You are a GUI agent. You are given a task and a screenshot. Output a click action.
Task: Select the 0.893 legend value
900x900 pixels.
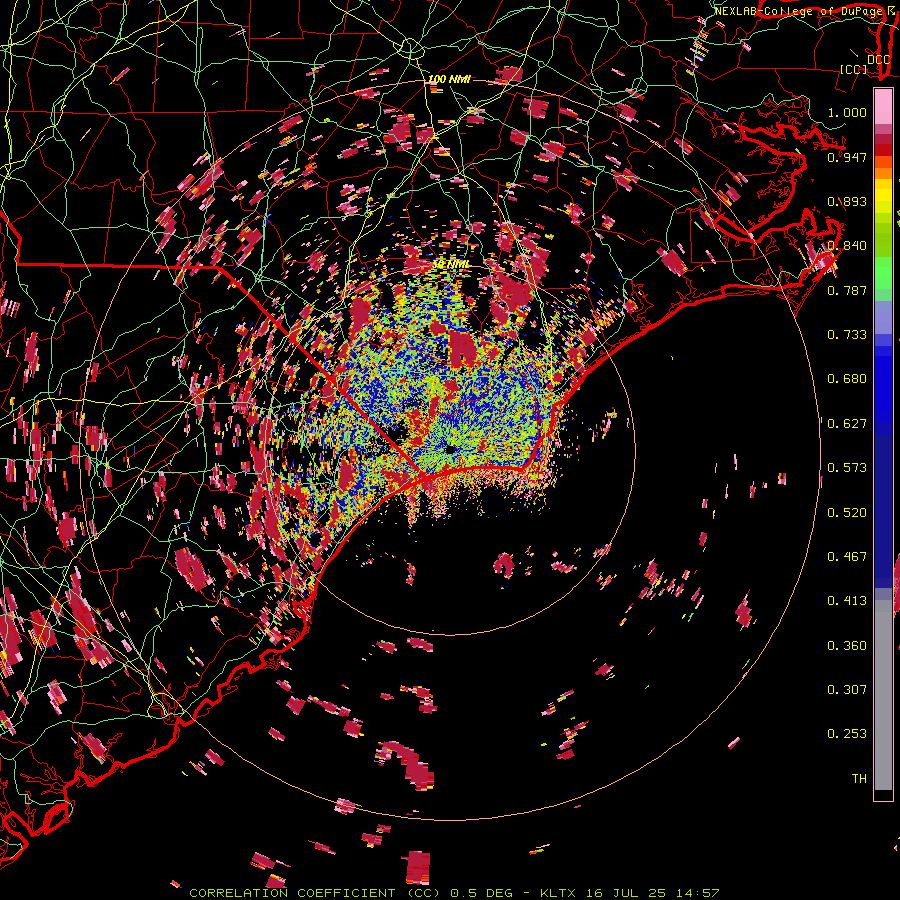[x=847, y=201]
